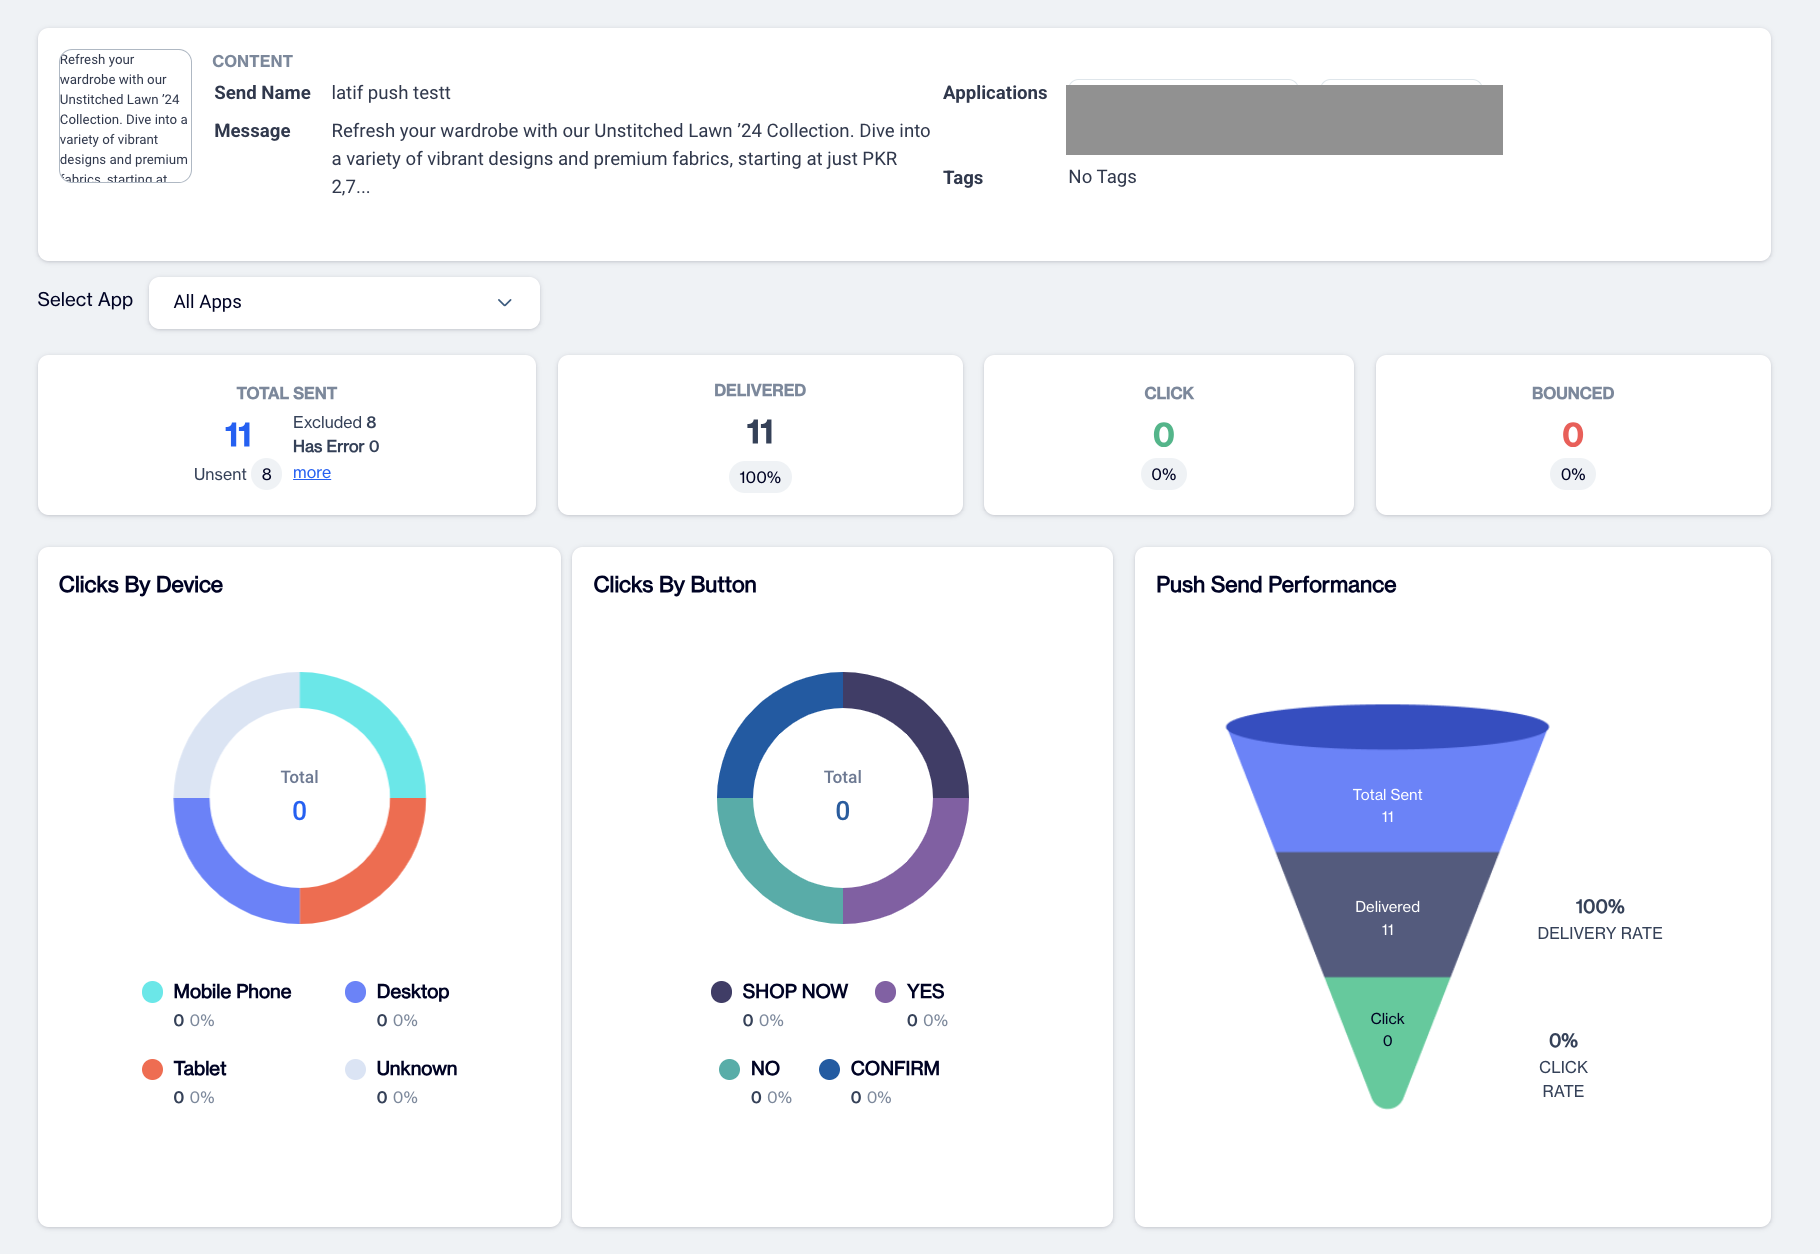Click the Delivered 100% badge
1820x1254 pixels.
point(760,477)
